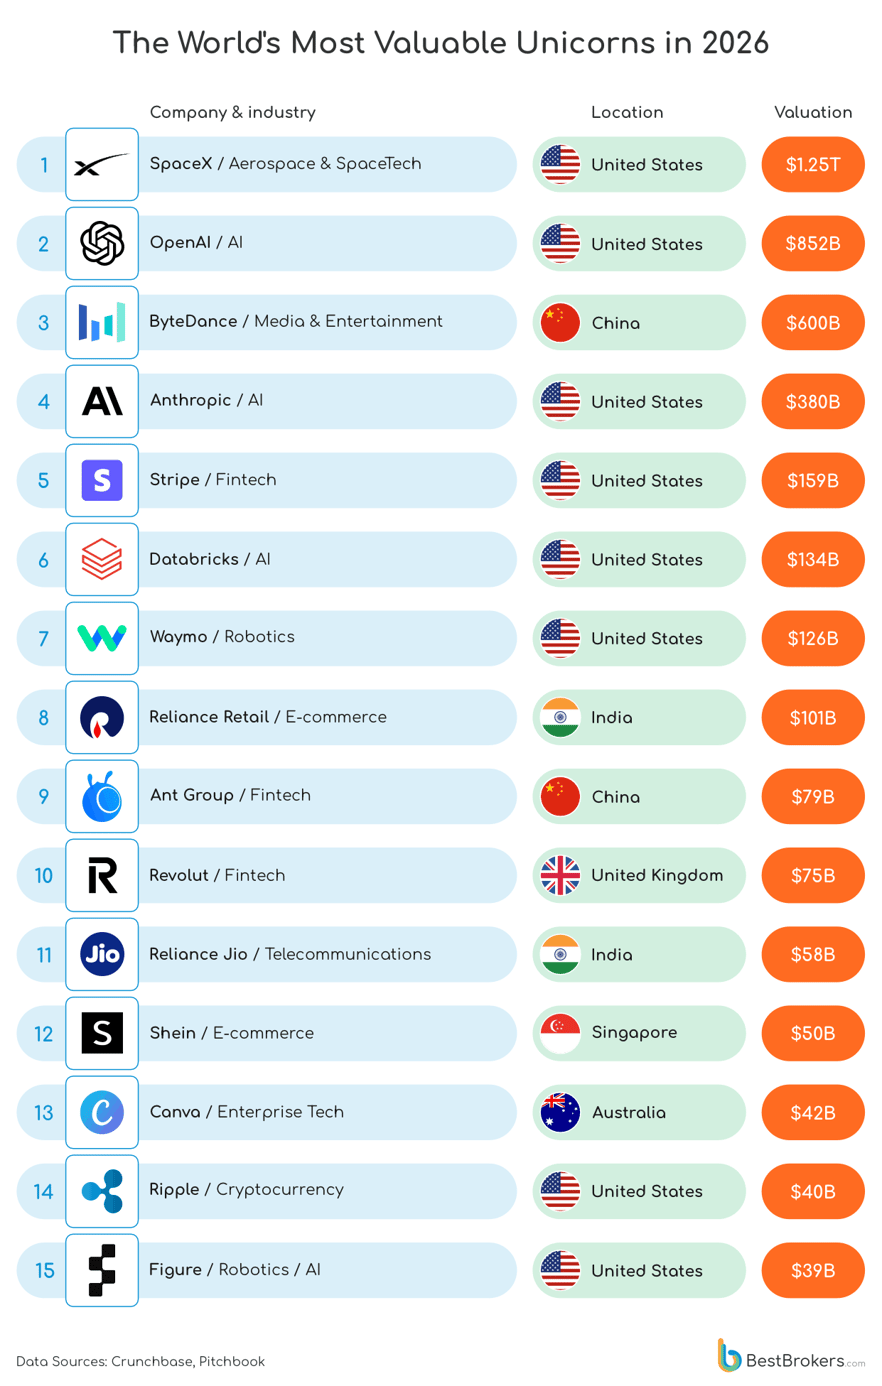Select the Reliance Jio logo

102,954
